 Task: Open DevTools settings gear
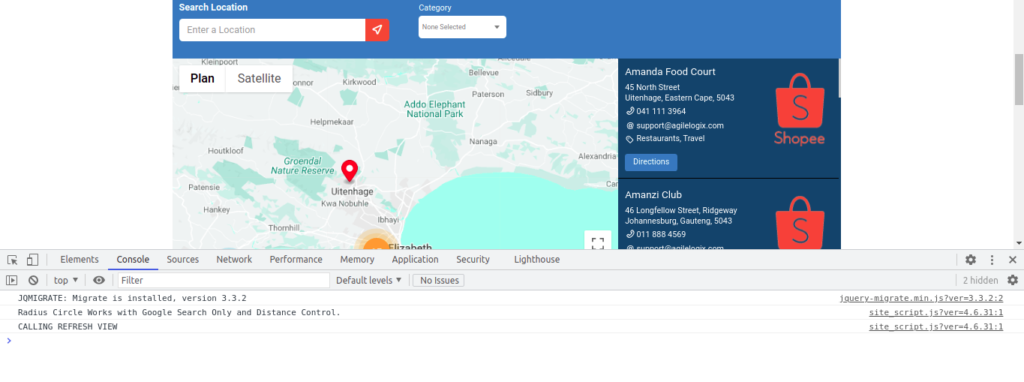[x=970, y=260]
